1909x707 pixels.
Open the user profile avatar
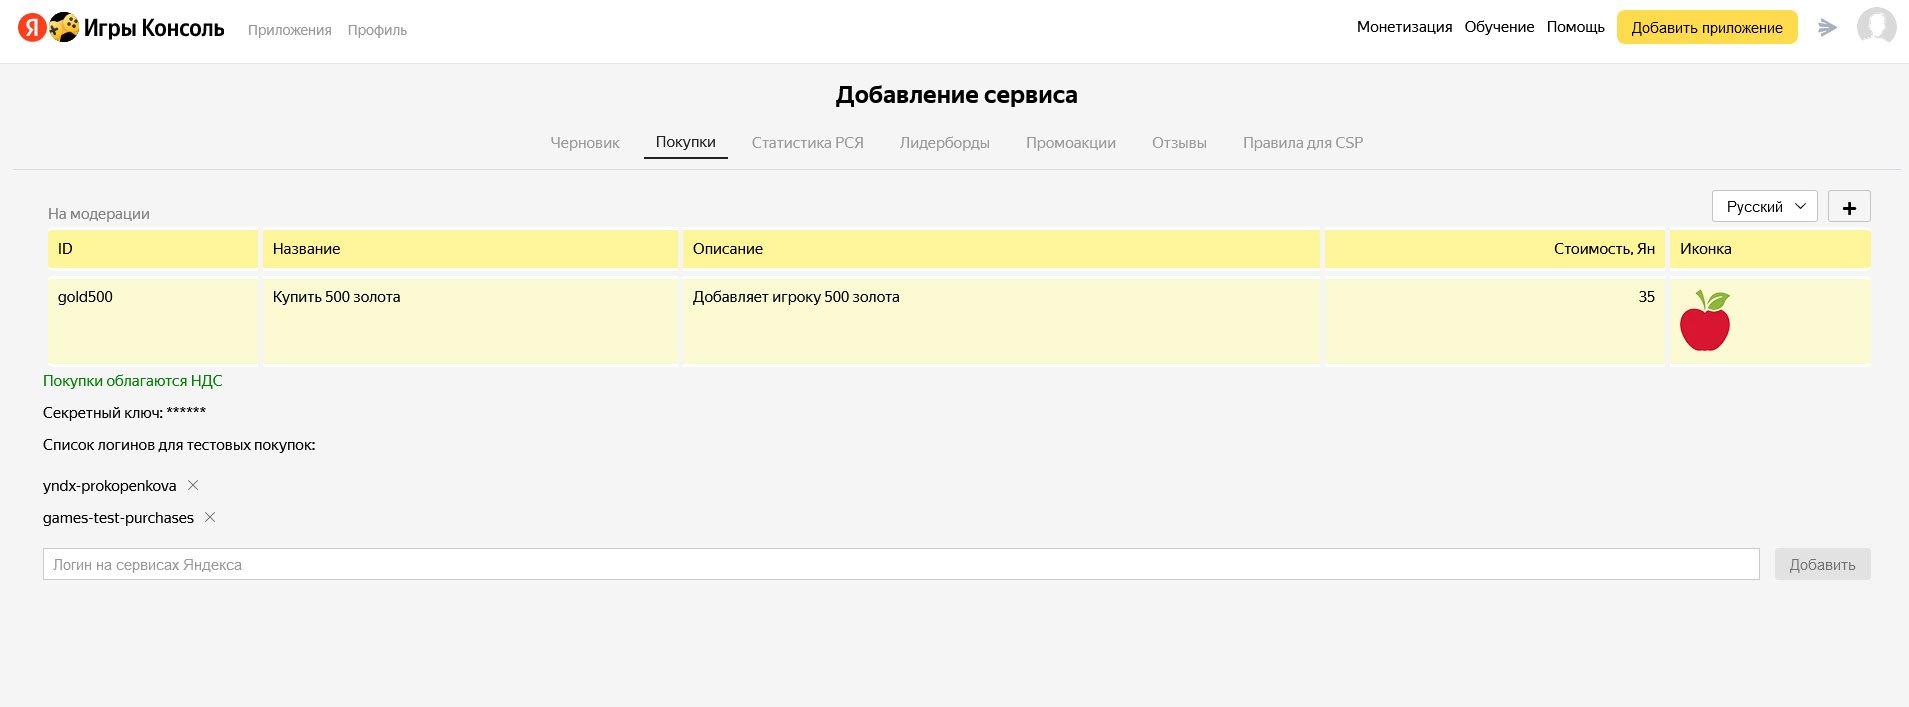coord(1876,27)
